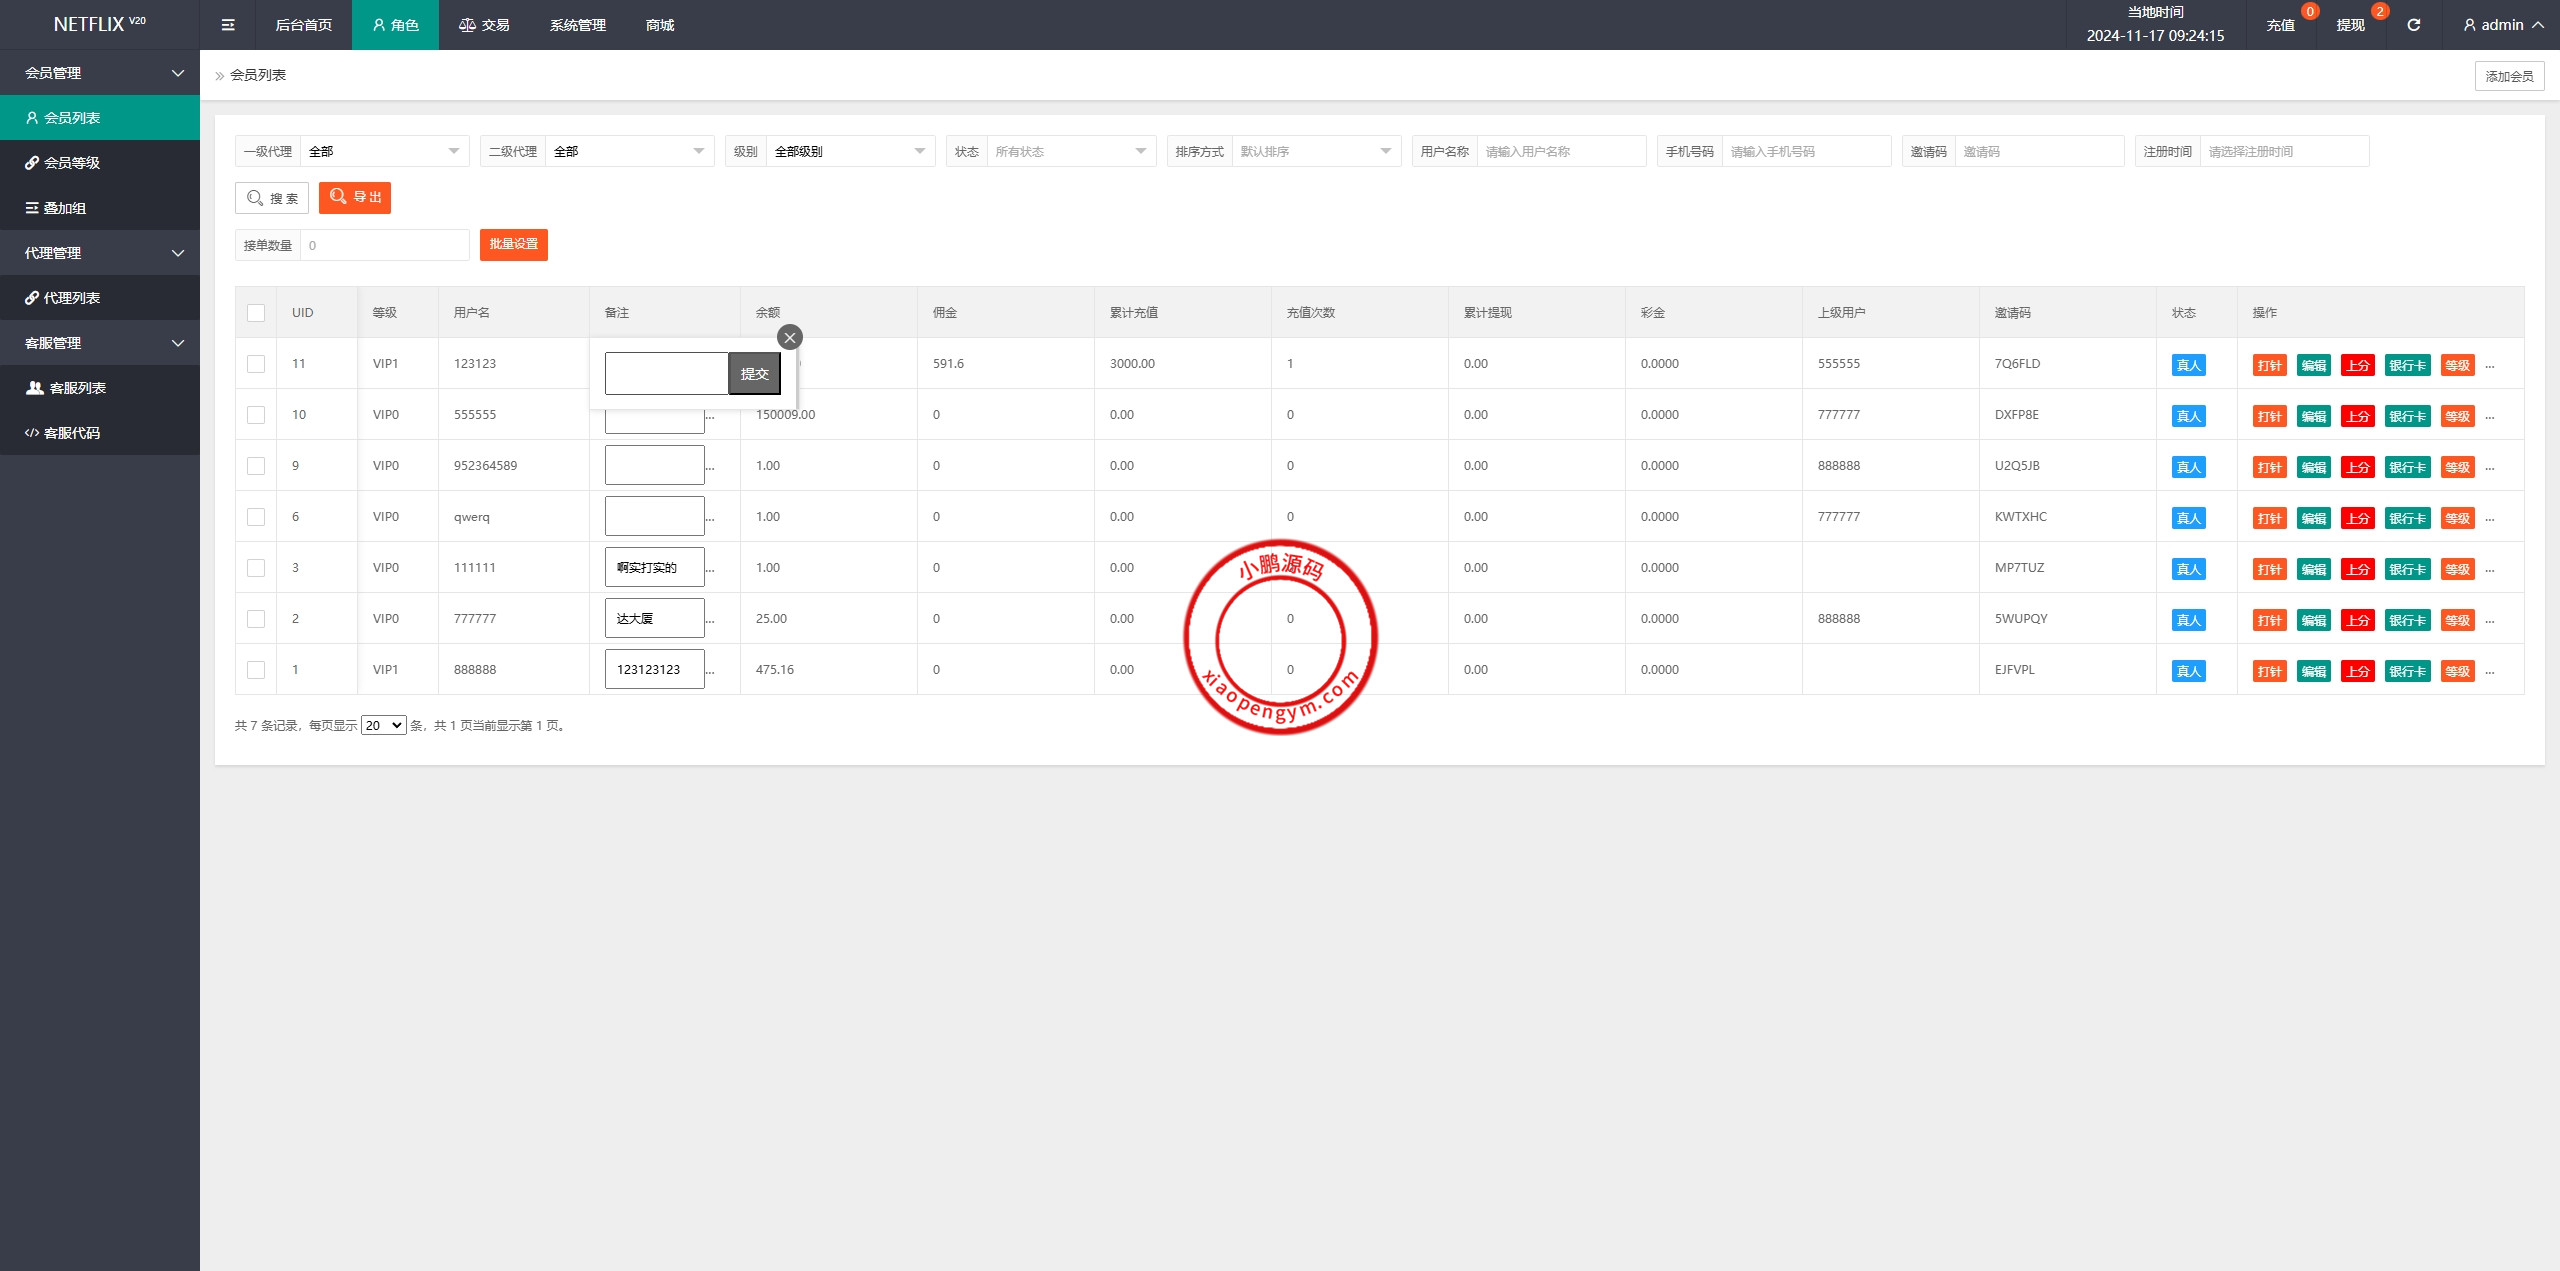Close the remark popup with the X icon

(x=790, y=338)
